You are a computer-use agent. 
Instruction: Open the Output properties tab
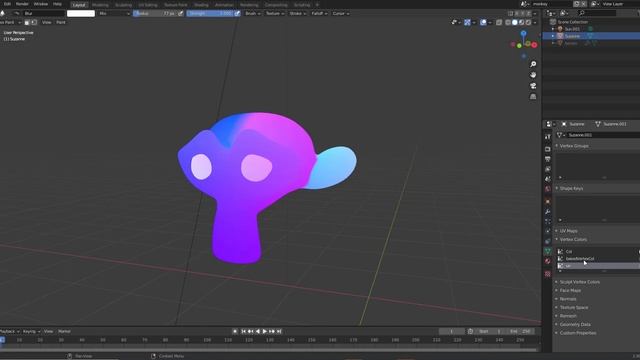click(548, 159)
